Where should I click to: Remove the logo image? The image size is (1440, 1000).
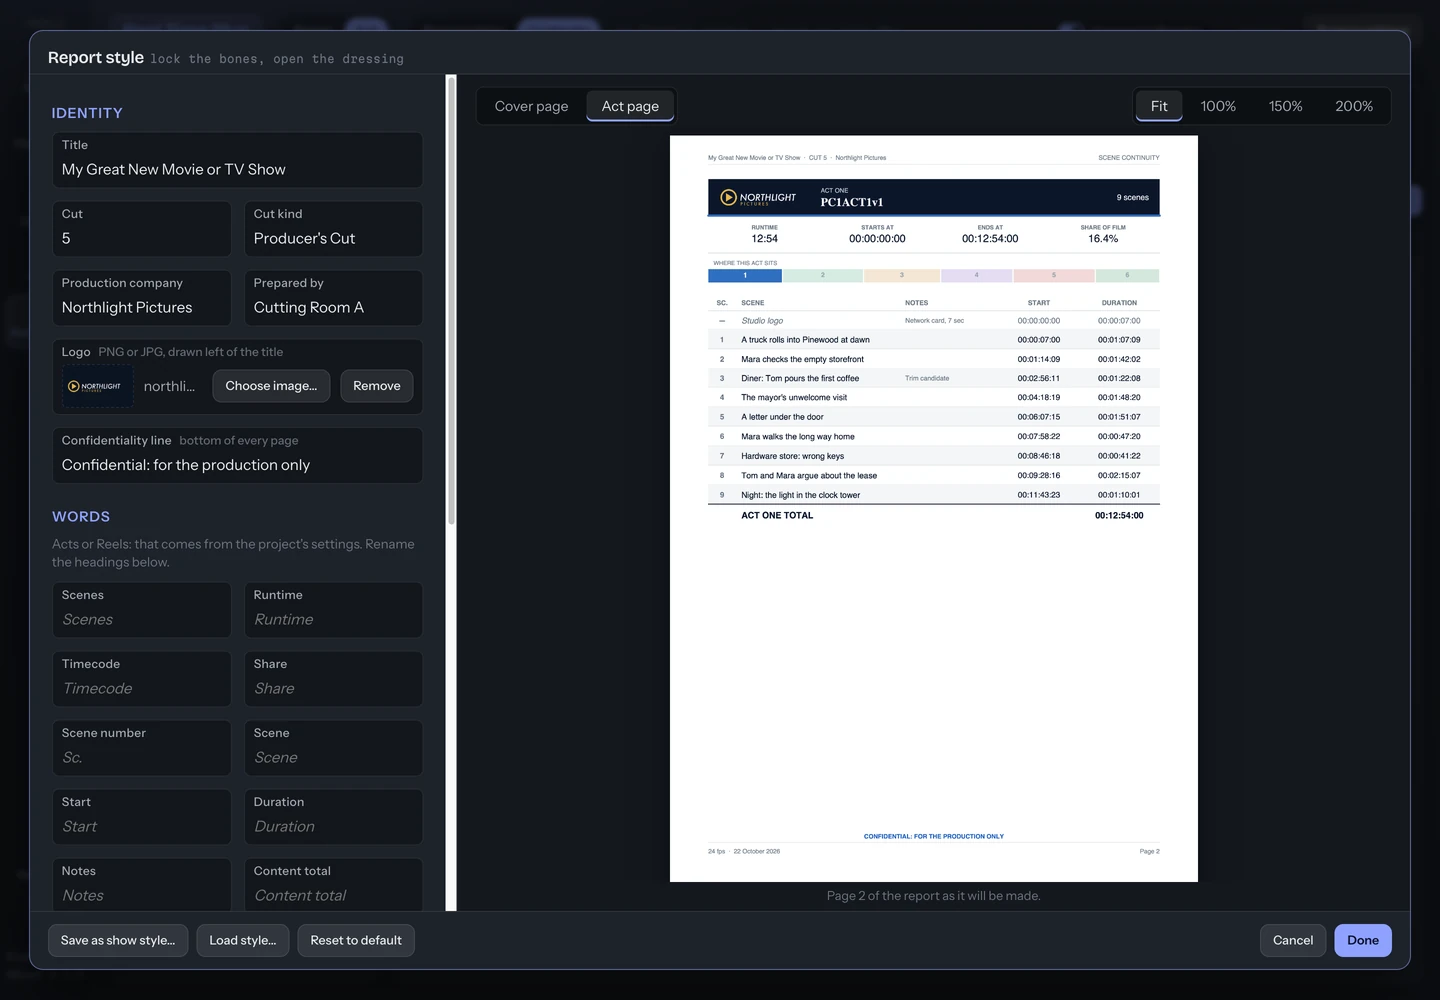377,386
